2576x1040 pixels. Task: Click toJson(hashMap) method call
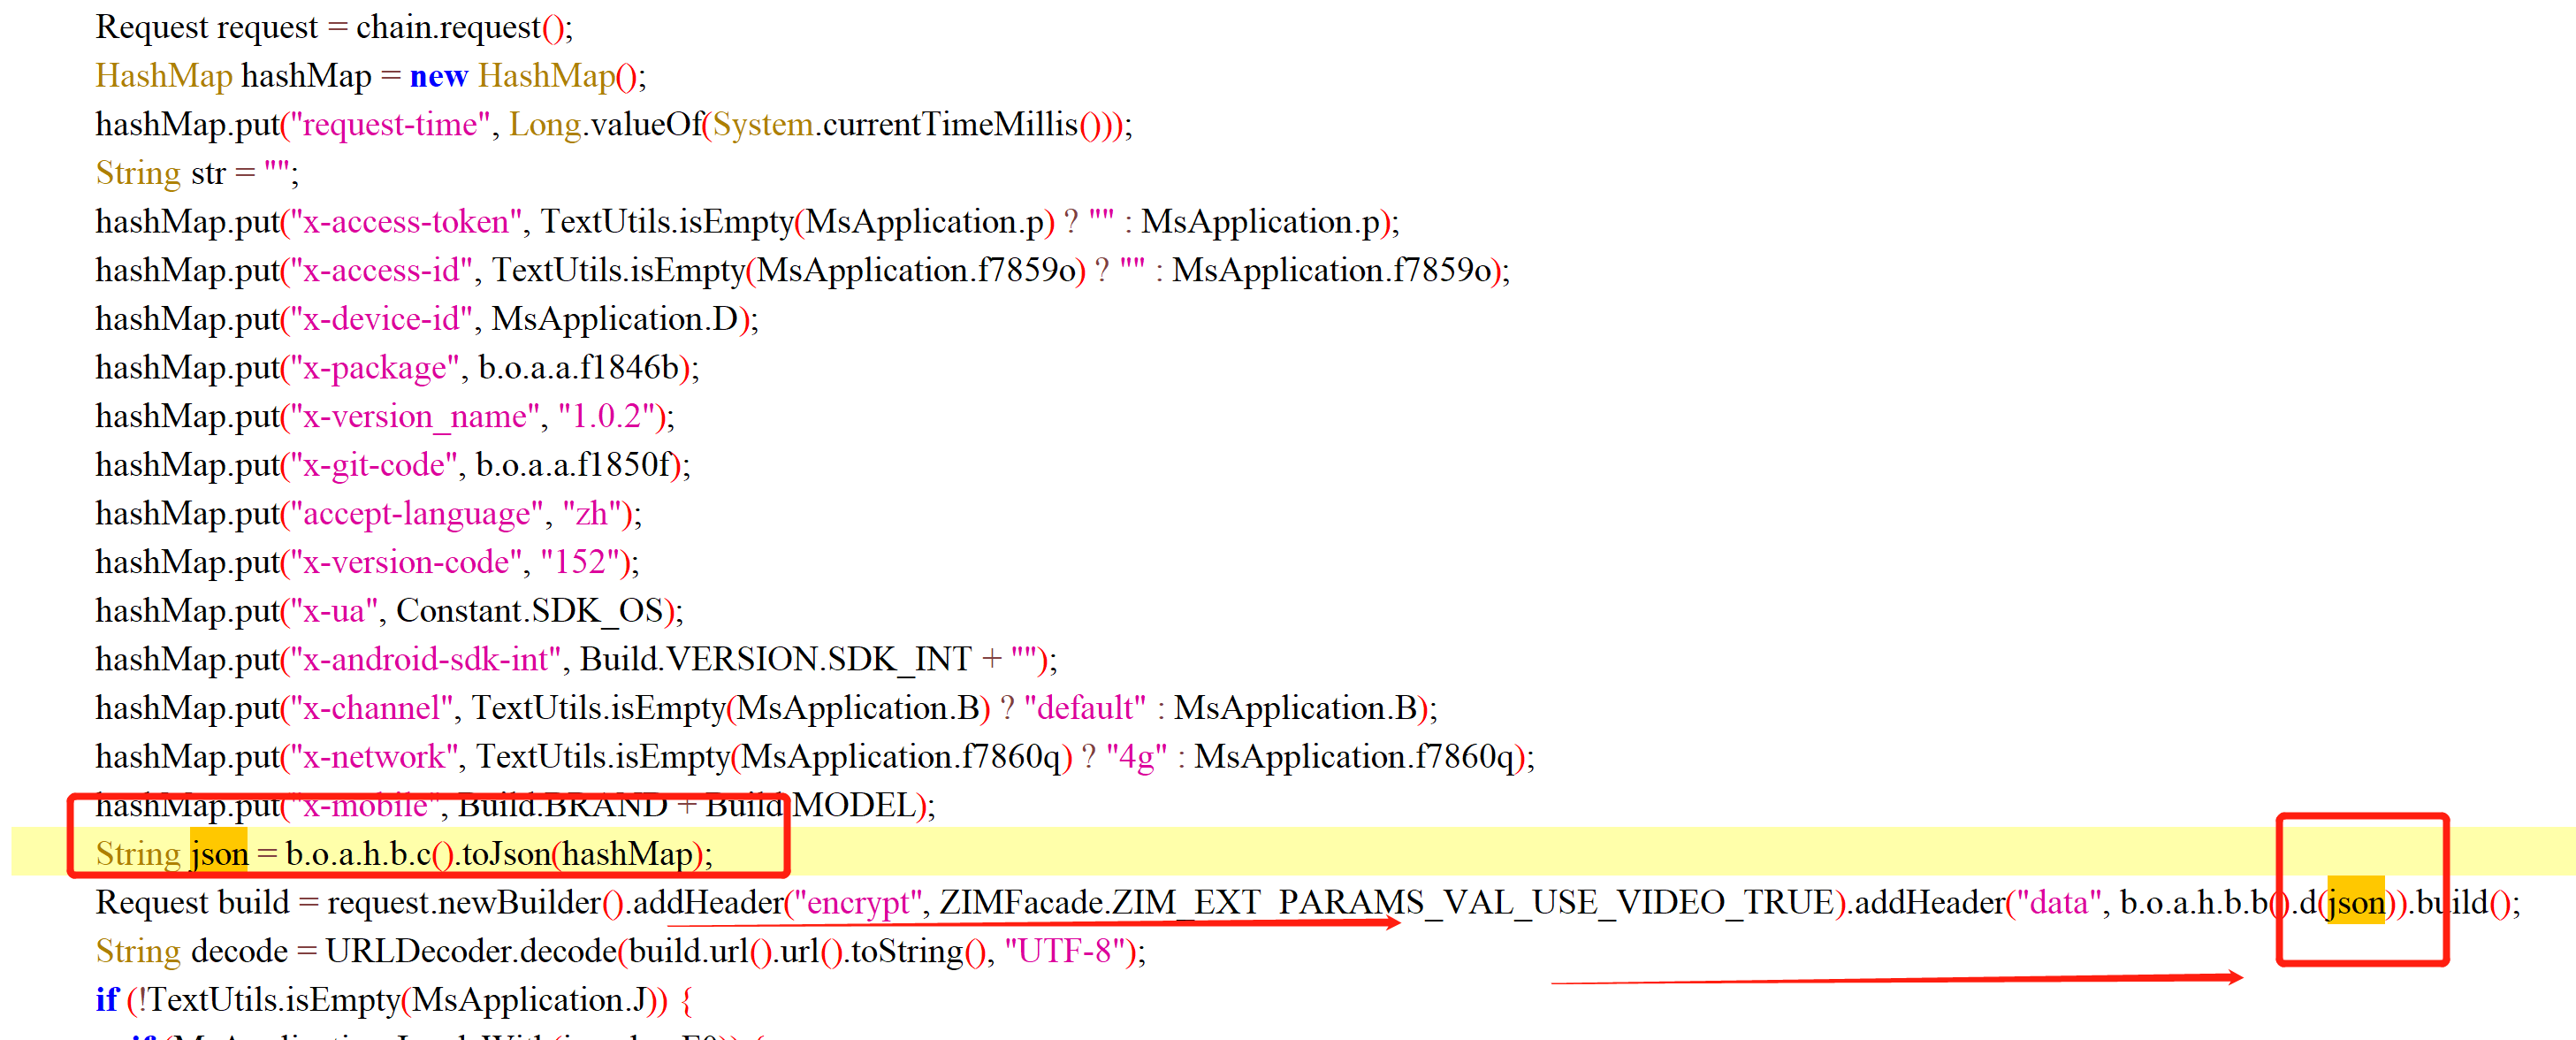point(582,854)
